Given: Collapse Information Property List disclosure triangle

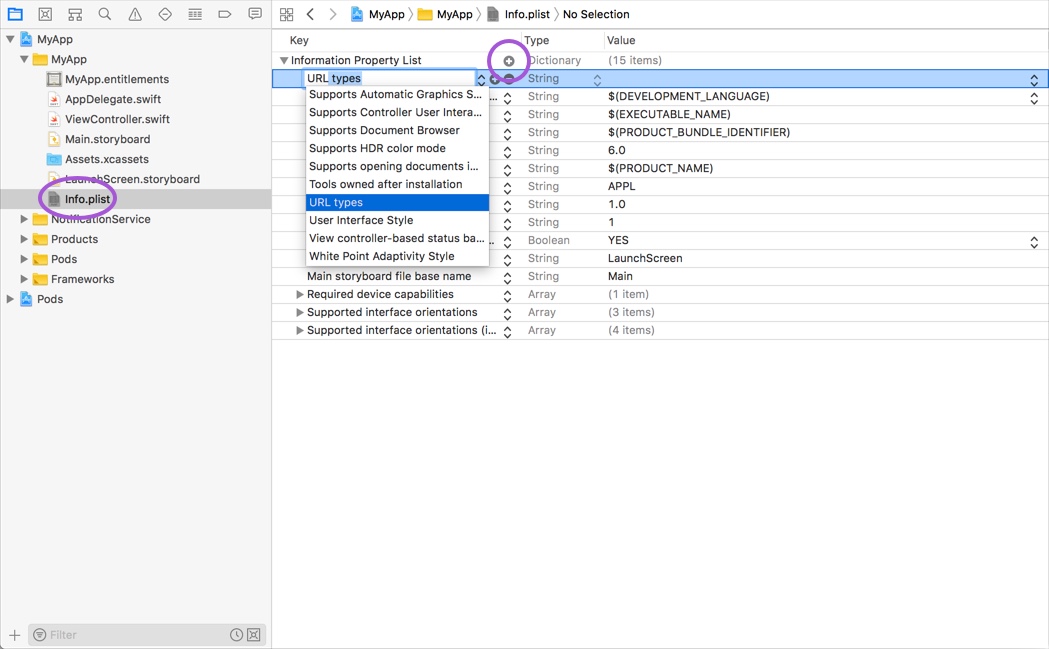Looking at the screenshot, I should coord(284,60).
